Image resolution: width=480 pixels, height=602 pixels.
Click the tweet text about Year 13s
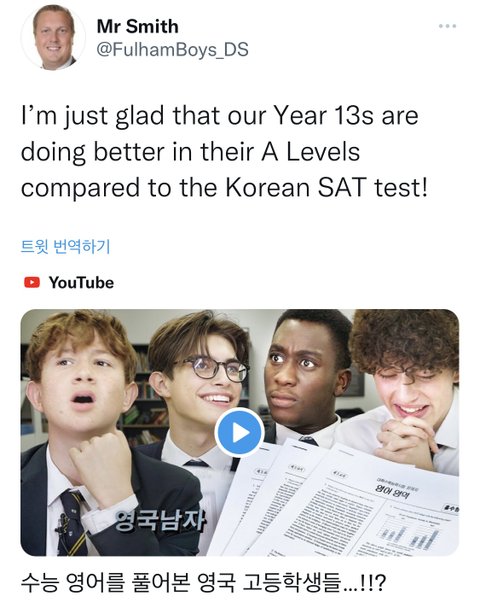point(225,152)
